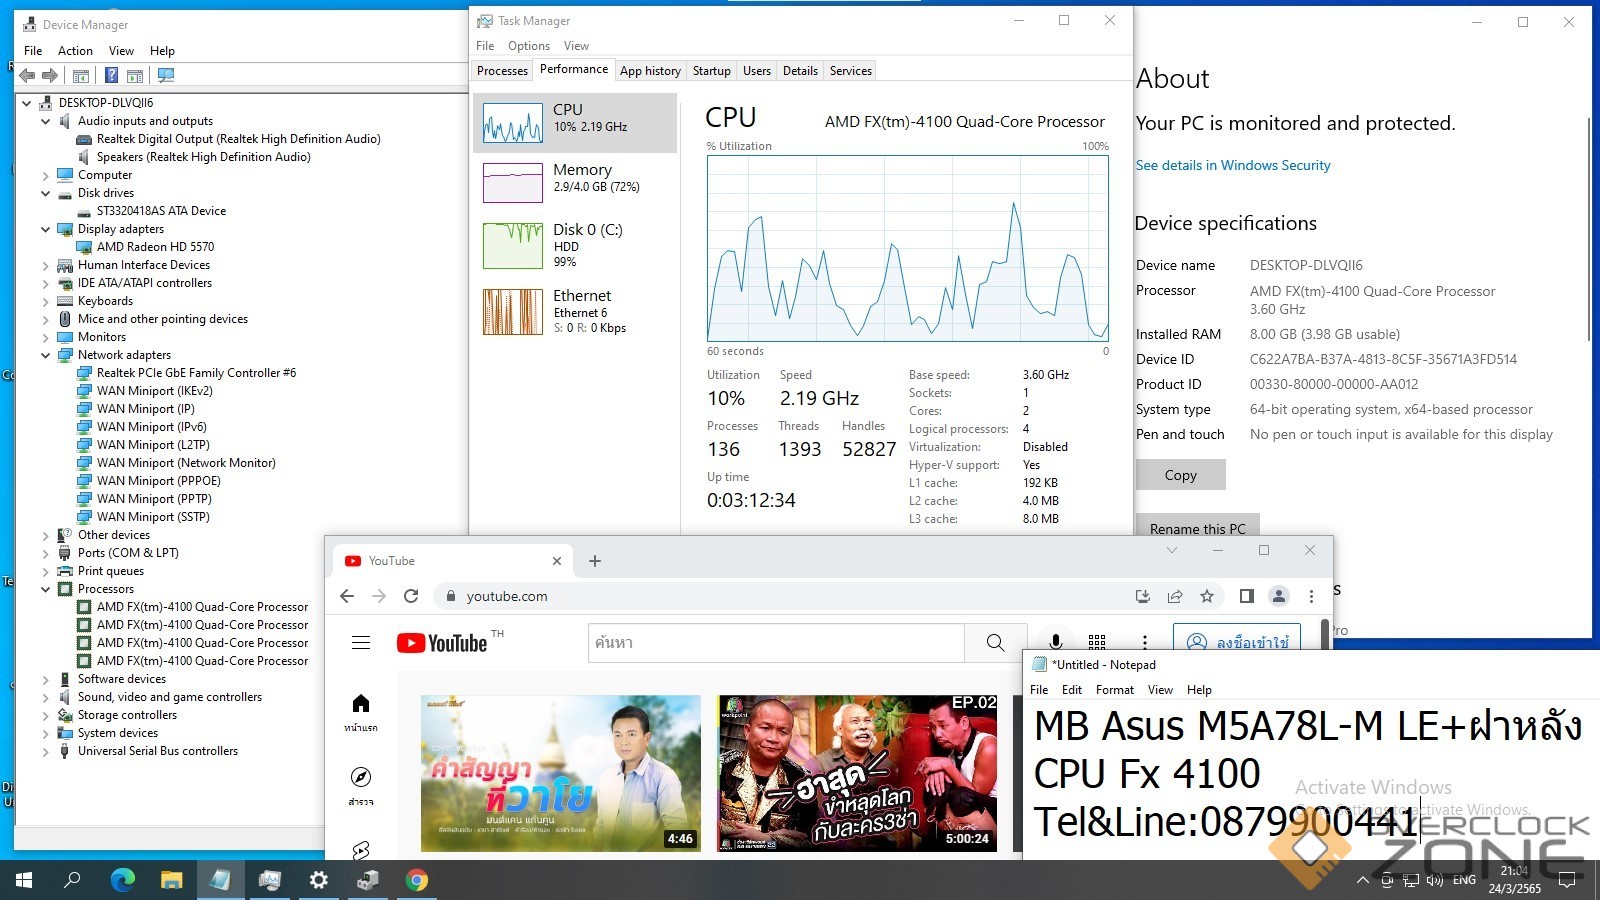This screenshot has width=1600, height=900.
Task: Click the Copy button under Device specifications
Action: click(1181, 475)
